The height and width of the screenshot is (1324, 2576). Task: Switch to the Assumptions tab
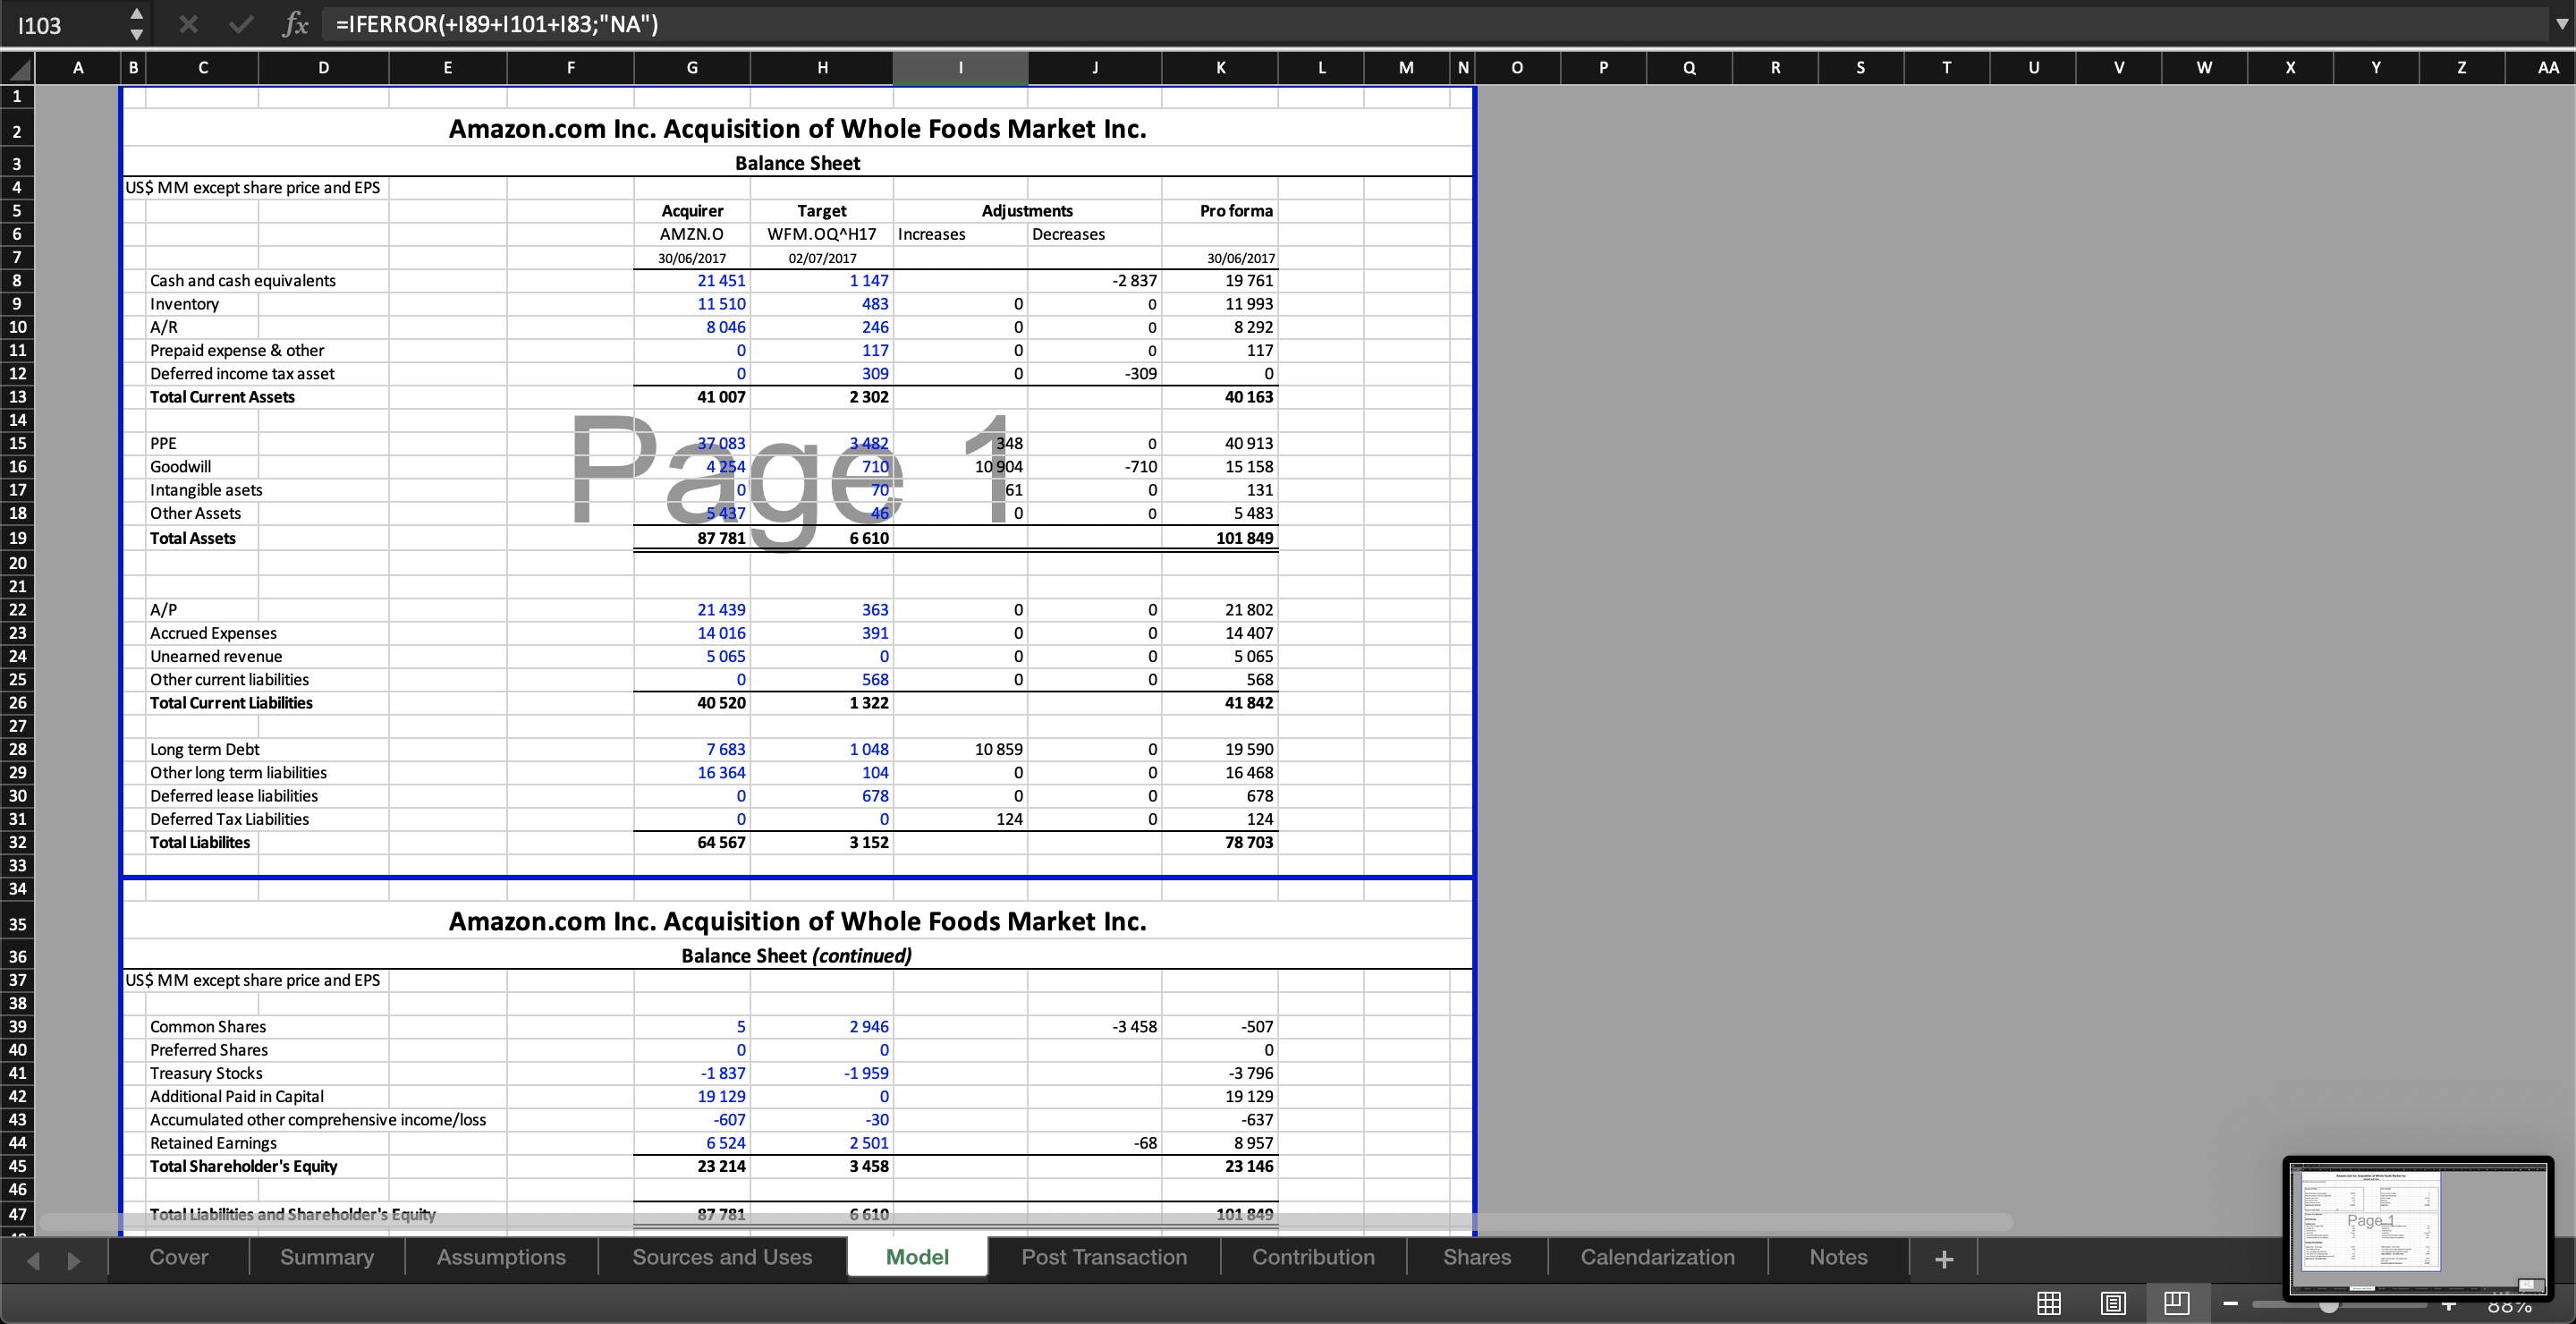[x=501, y=1257]
